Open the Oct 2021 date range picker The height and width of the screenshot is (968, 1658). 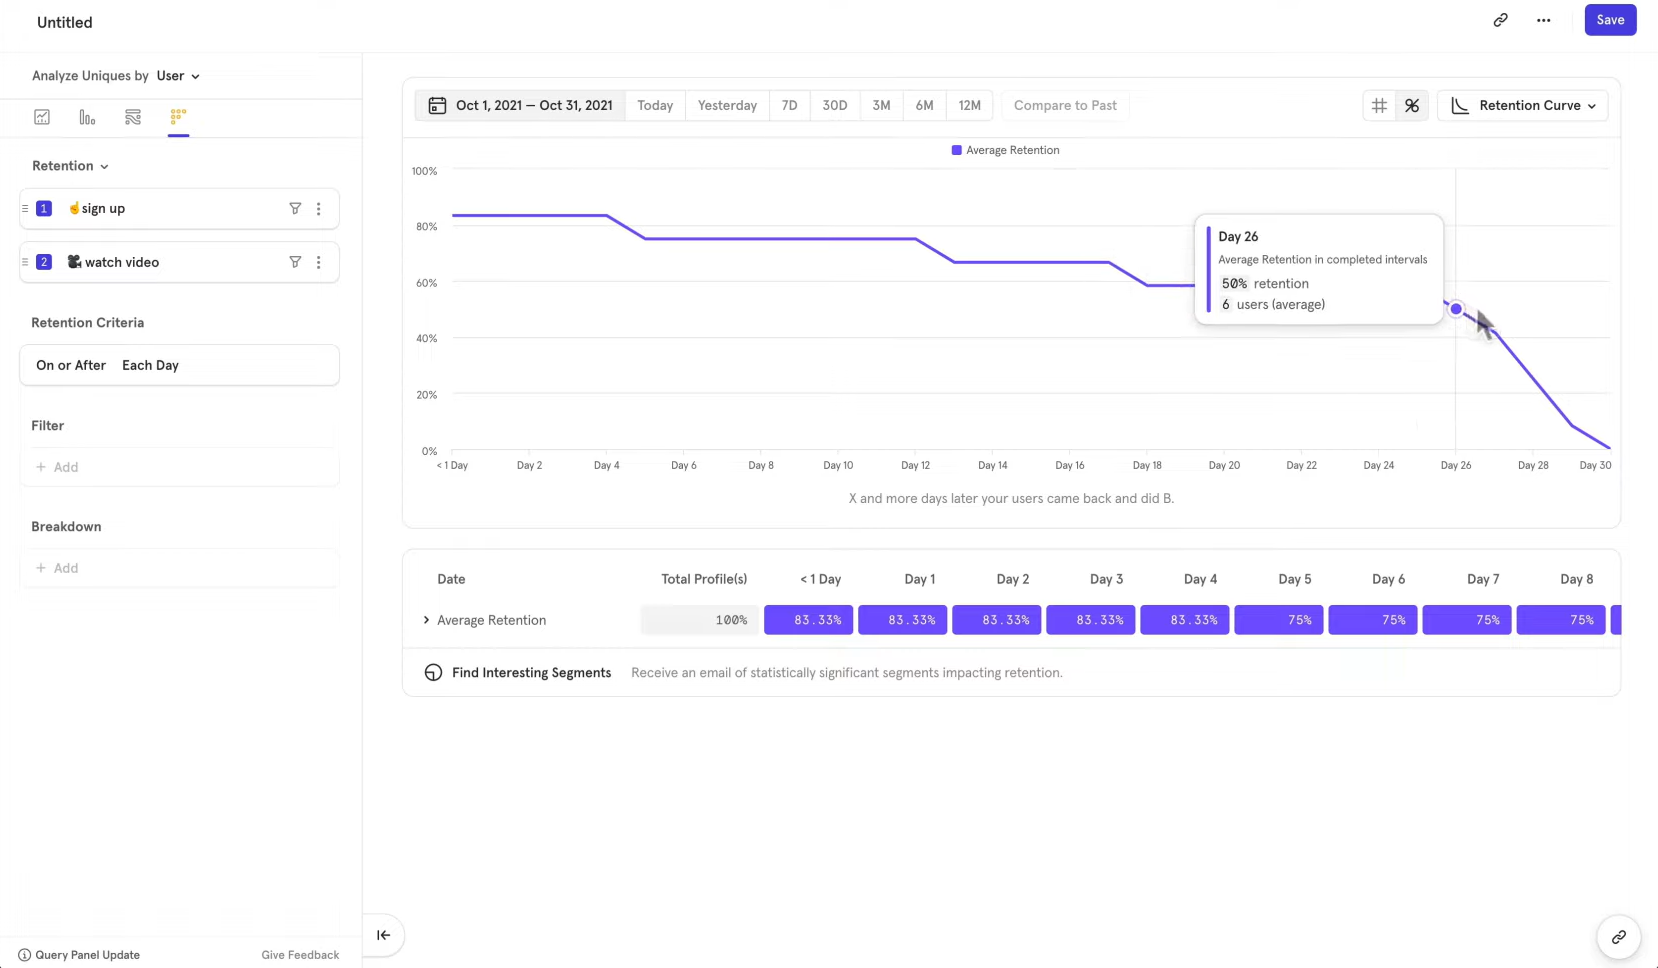click(x=520, y=105)
